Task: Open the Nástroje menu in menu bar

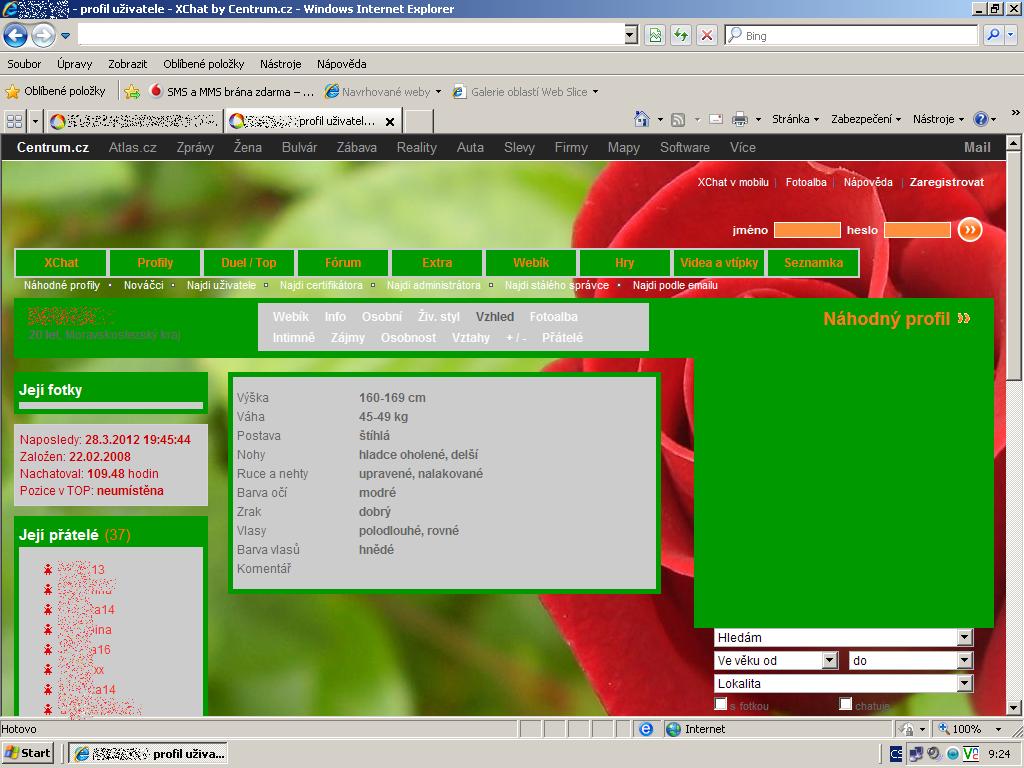Action: click(280, 64)
